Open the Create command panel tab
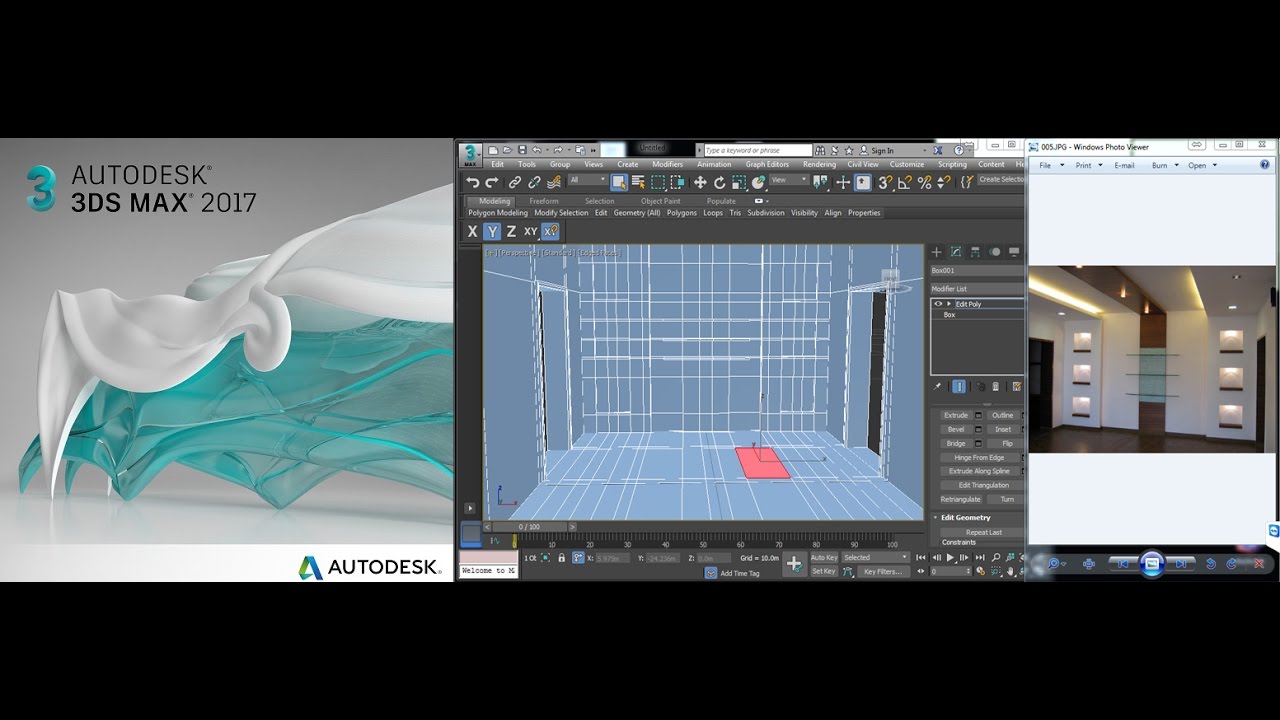The image size is (1280, 720). tap(937, 252)
